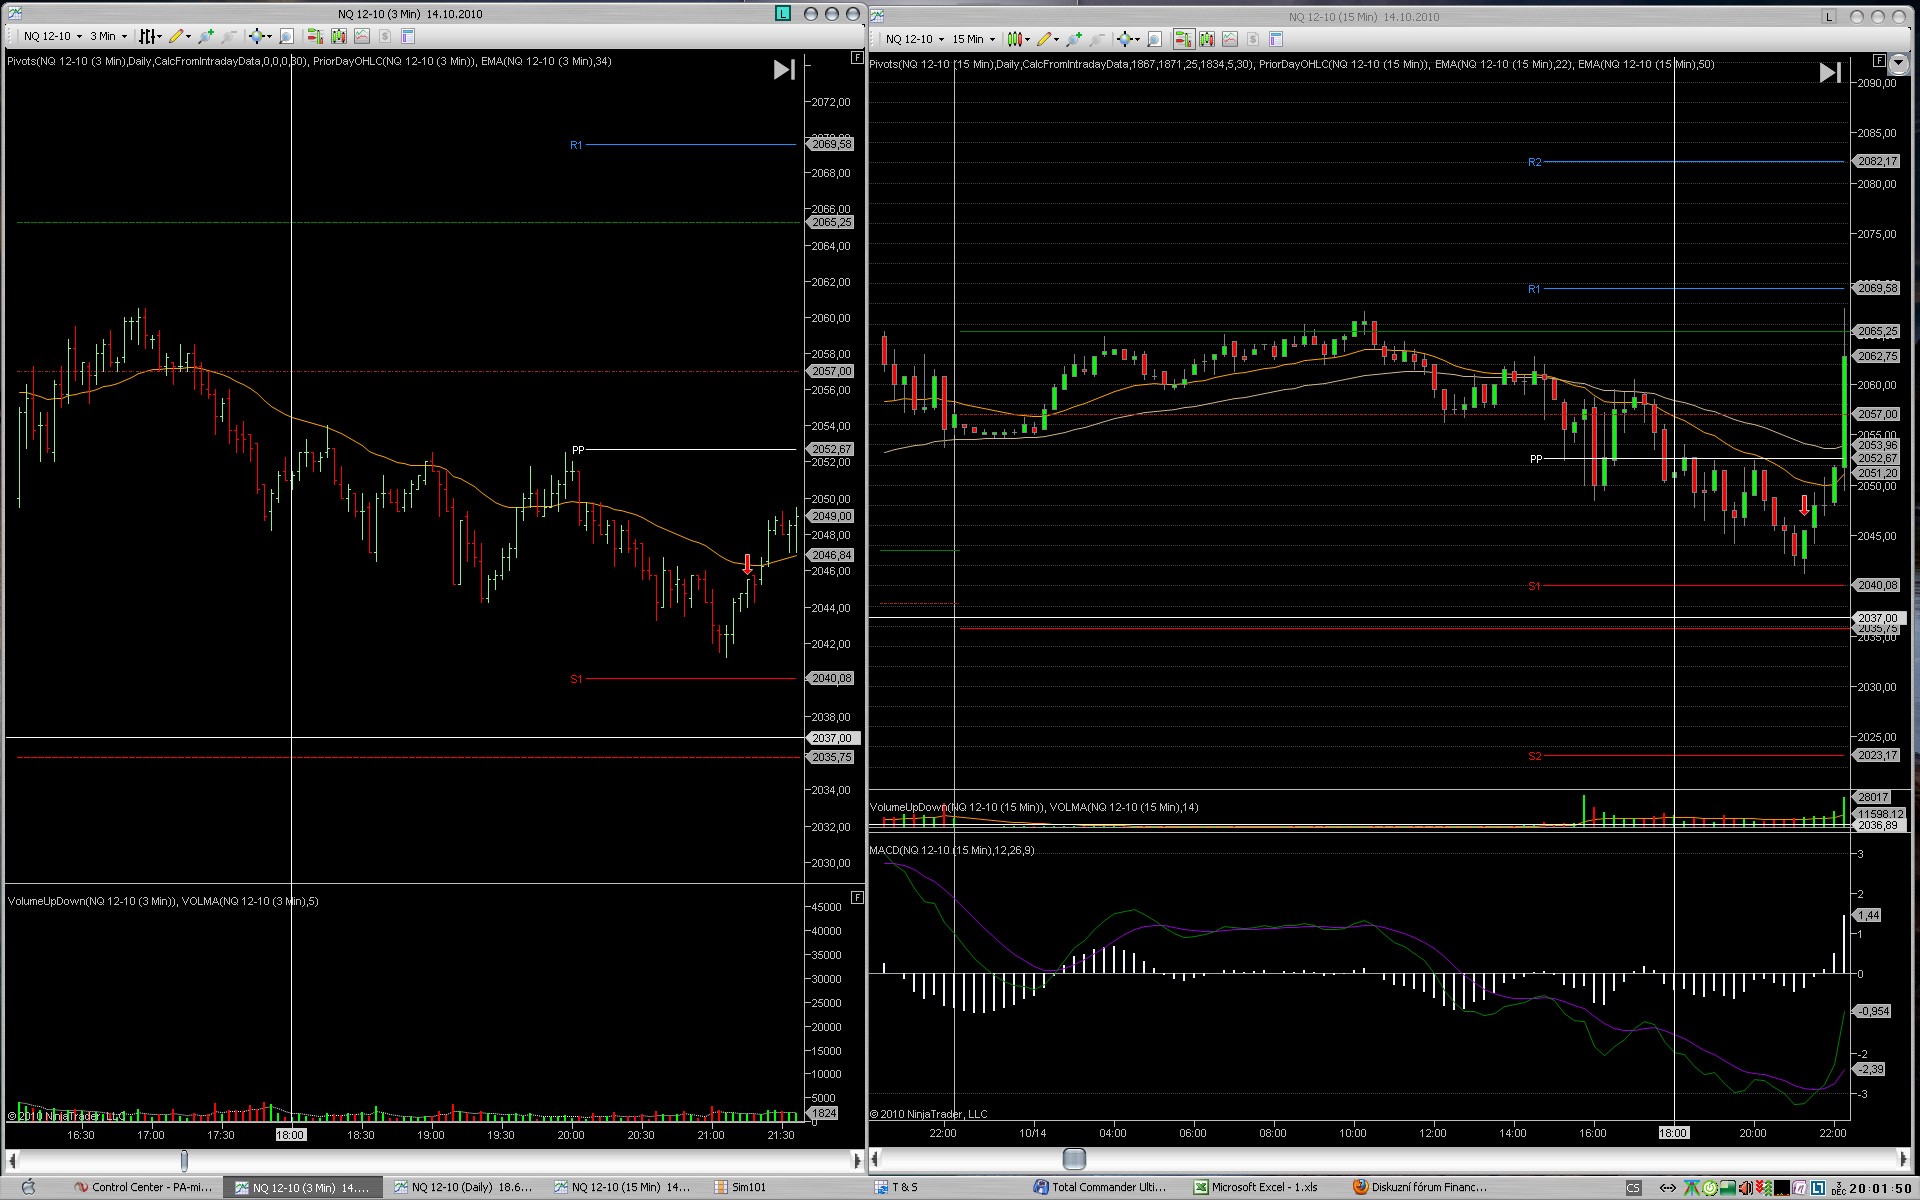Open the Strategies icon in 3 Min chart toolbar

362,36
